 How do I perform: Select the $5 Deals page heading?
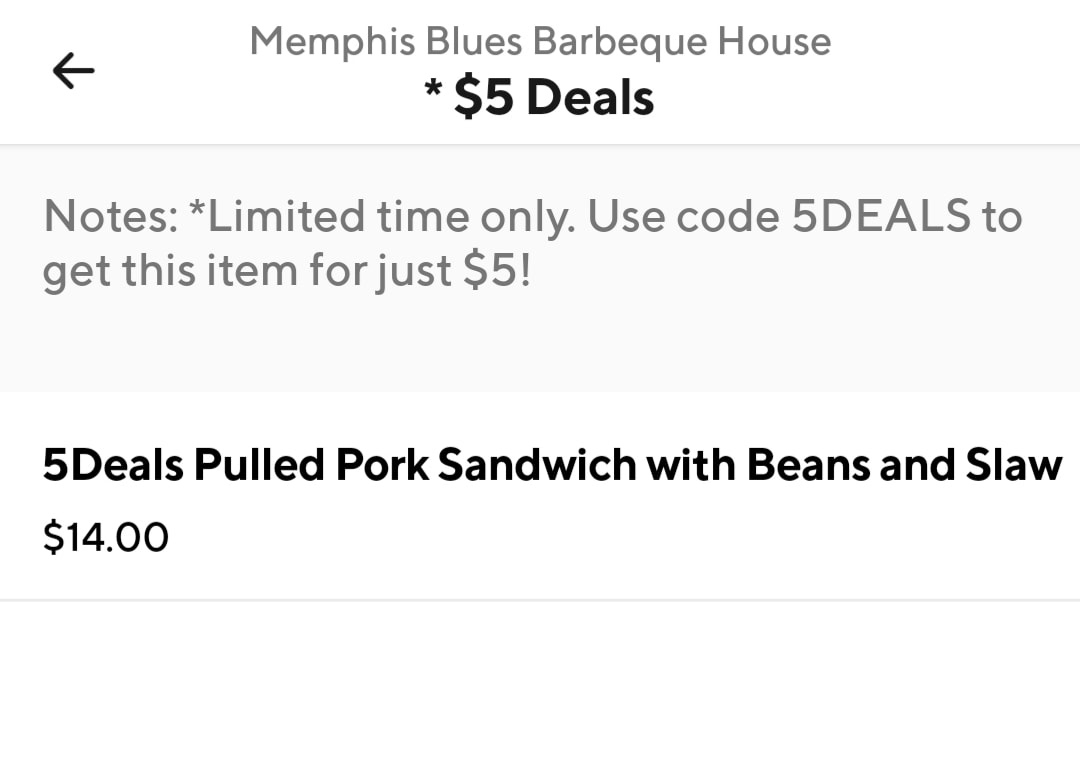click(553, 98)
